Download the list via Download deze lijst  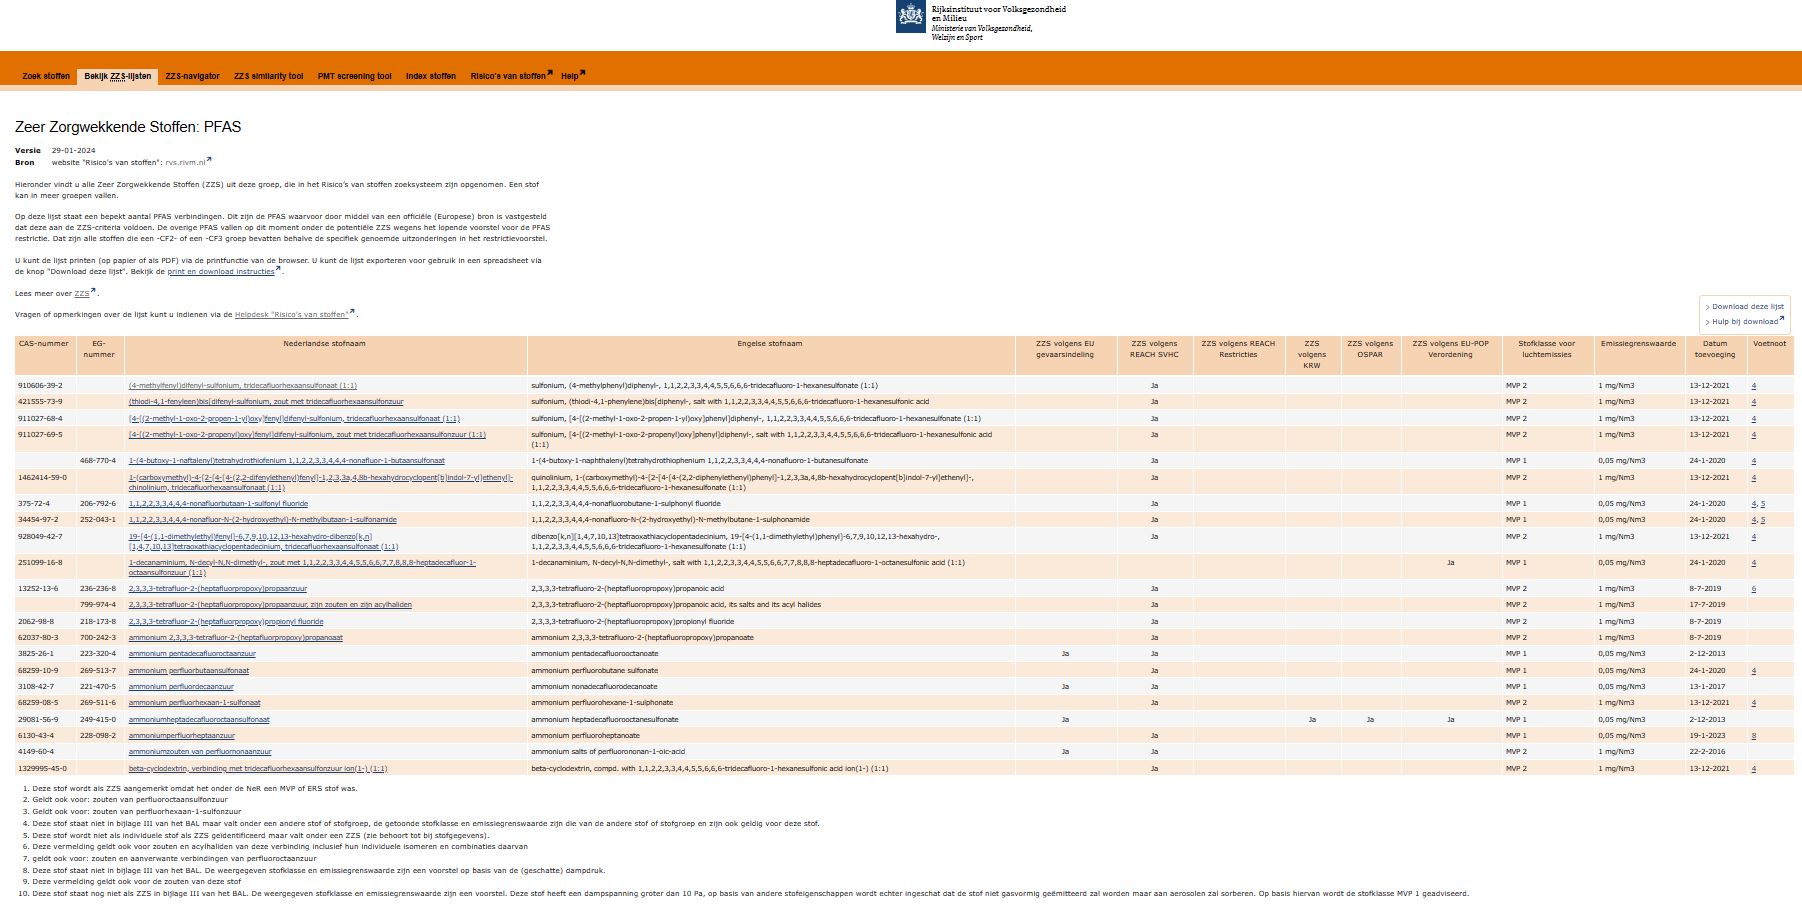coord(1747,307)
